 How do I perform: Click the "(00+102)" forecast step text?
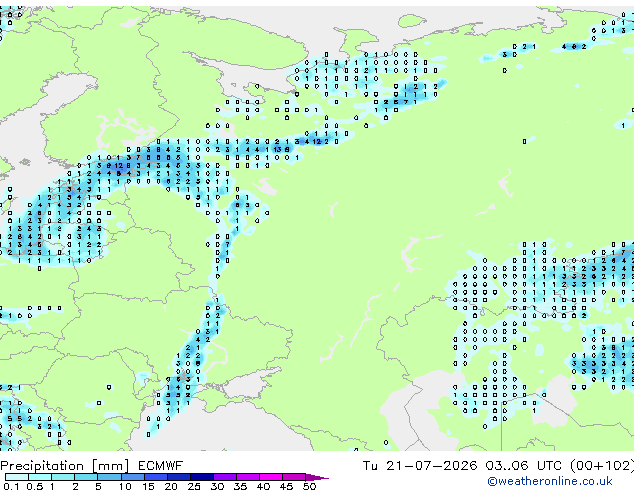pos(602,466)
